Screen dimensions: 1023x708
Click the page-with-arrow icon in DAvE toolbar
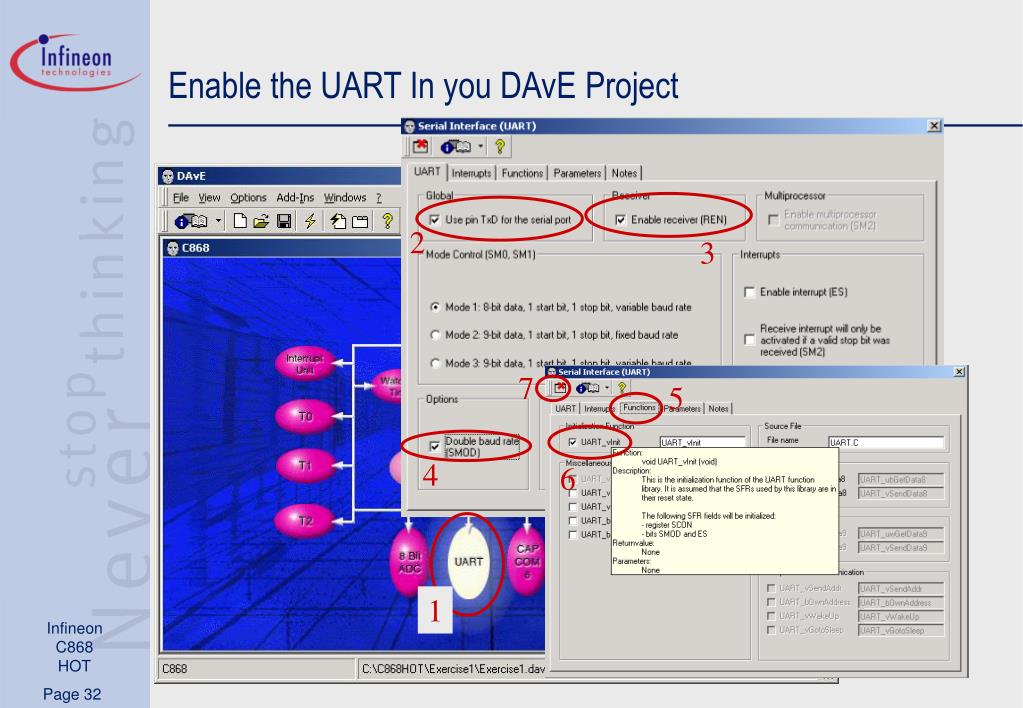click(337, 221)
